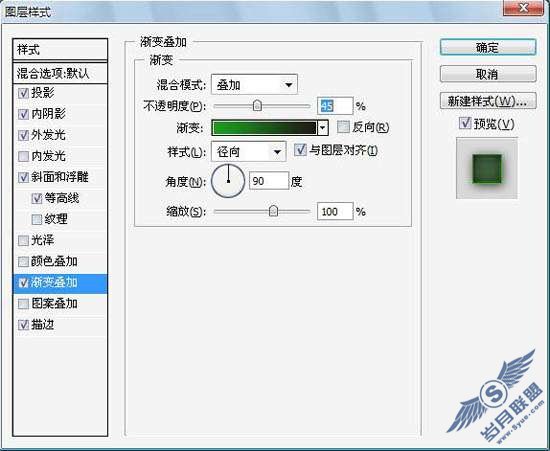Screen dimensions: 550x451
Task: Click the 不透明度 opacity slider handle
Action: [x=257, y=105]
